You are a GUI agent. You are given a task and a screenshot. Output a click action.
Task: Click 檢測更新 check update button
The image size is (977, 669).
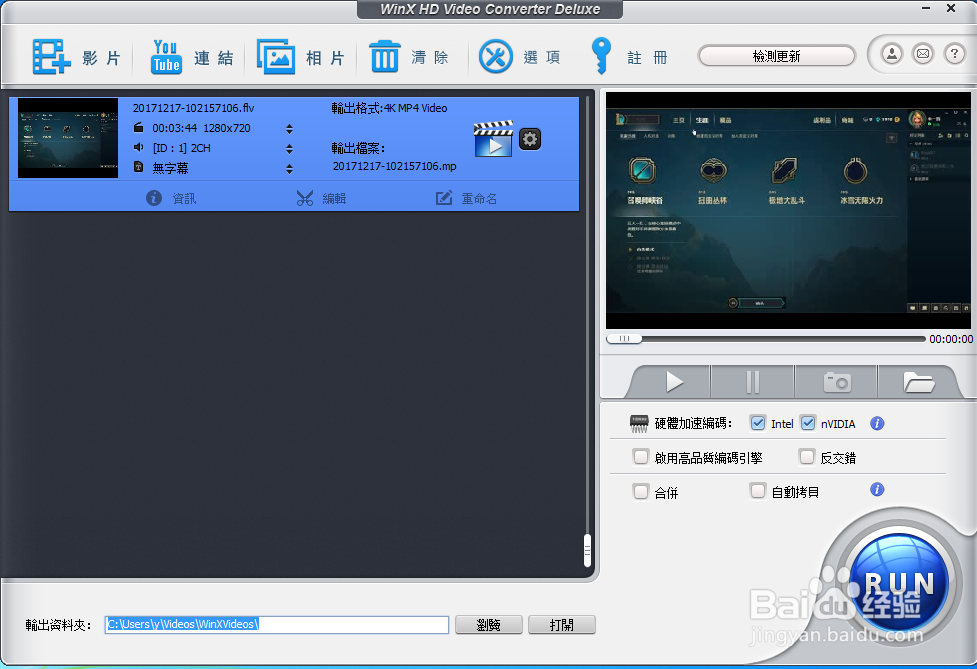tap(776, 56)
